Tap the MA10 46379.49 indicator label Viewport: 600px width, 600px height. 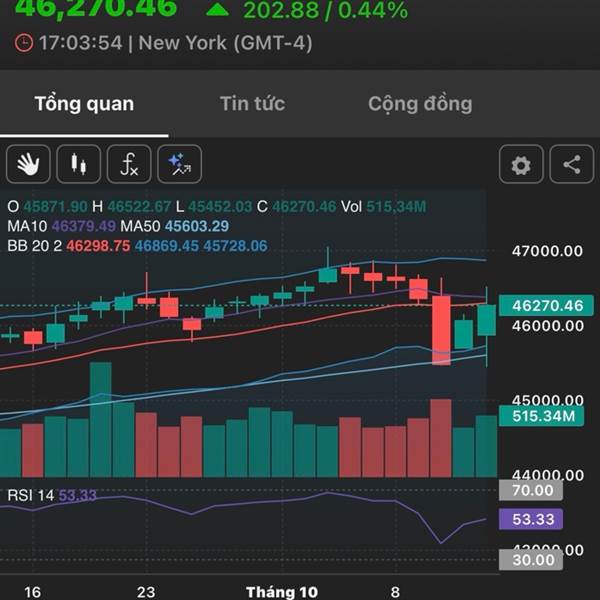[x=62, y=226]
